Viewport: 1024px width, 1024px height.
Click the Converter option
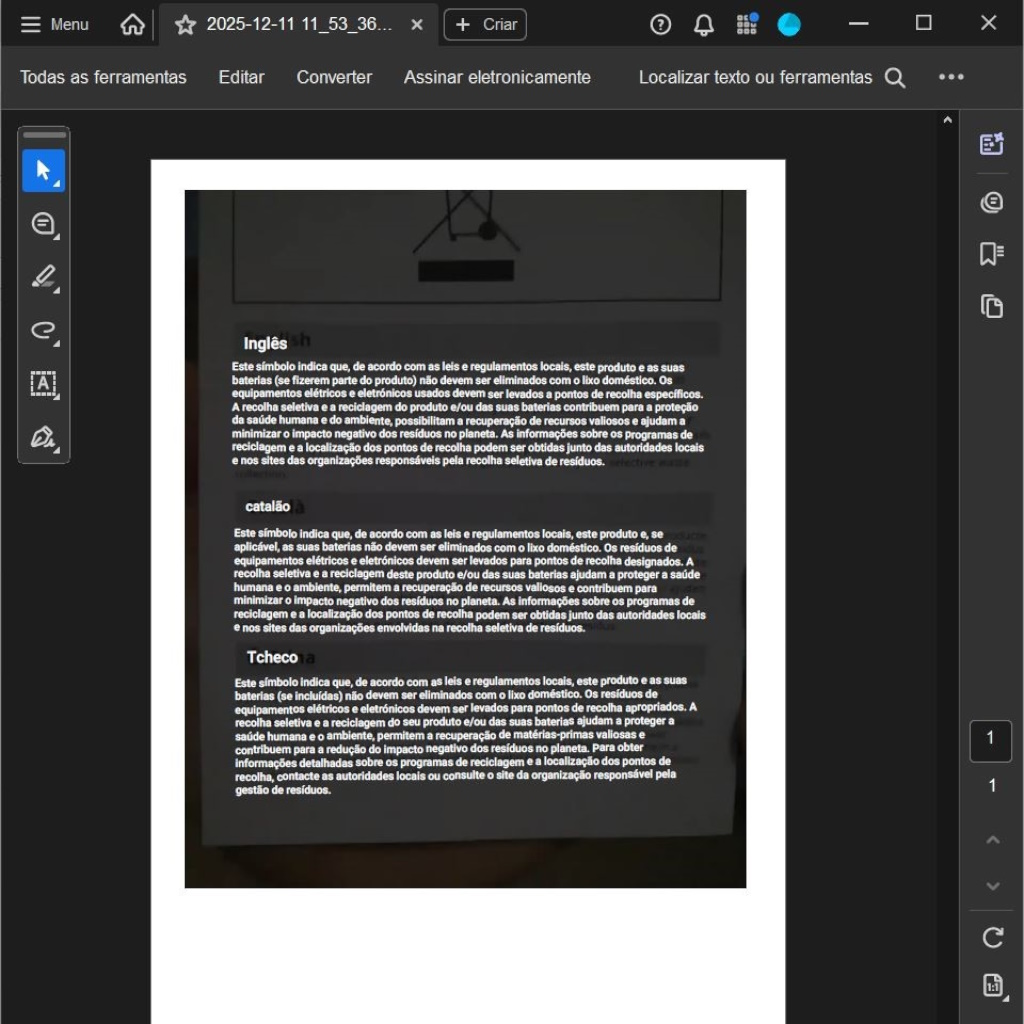pyautogui.click(x=334, y=77)
